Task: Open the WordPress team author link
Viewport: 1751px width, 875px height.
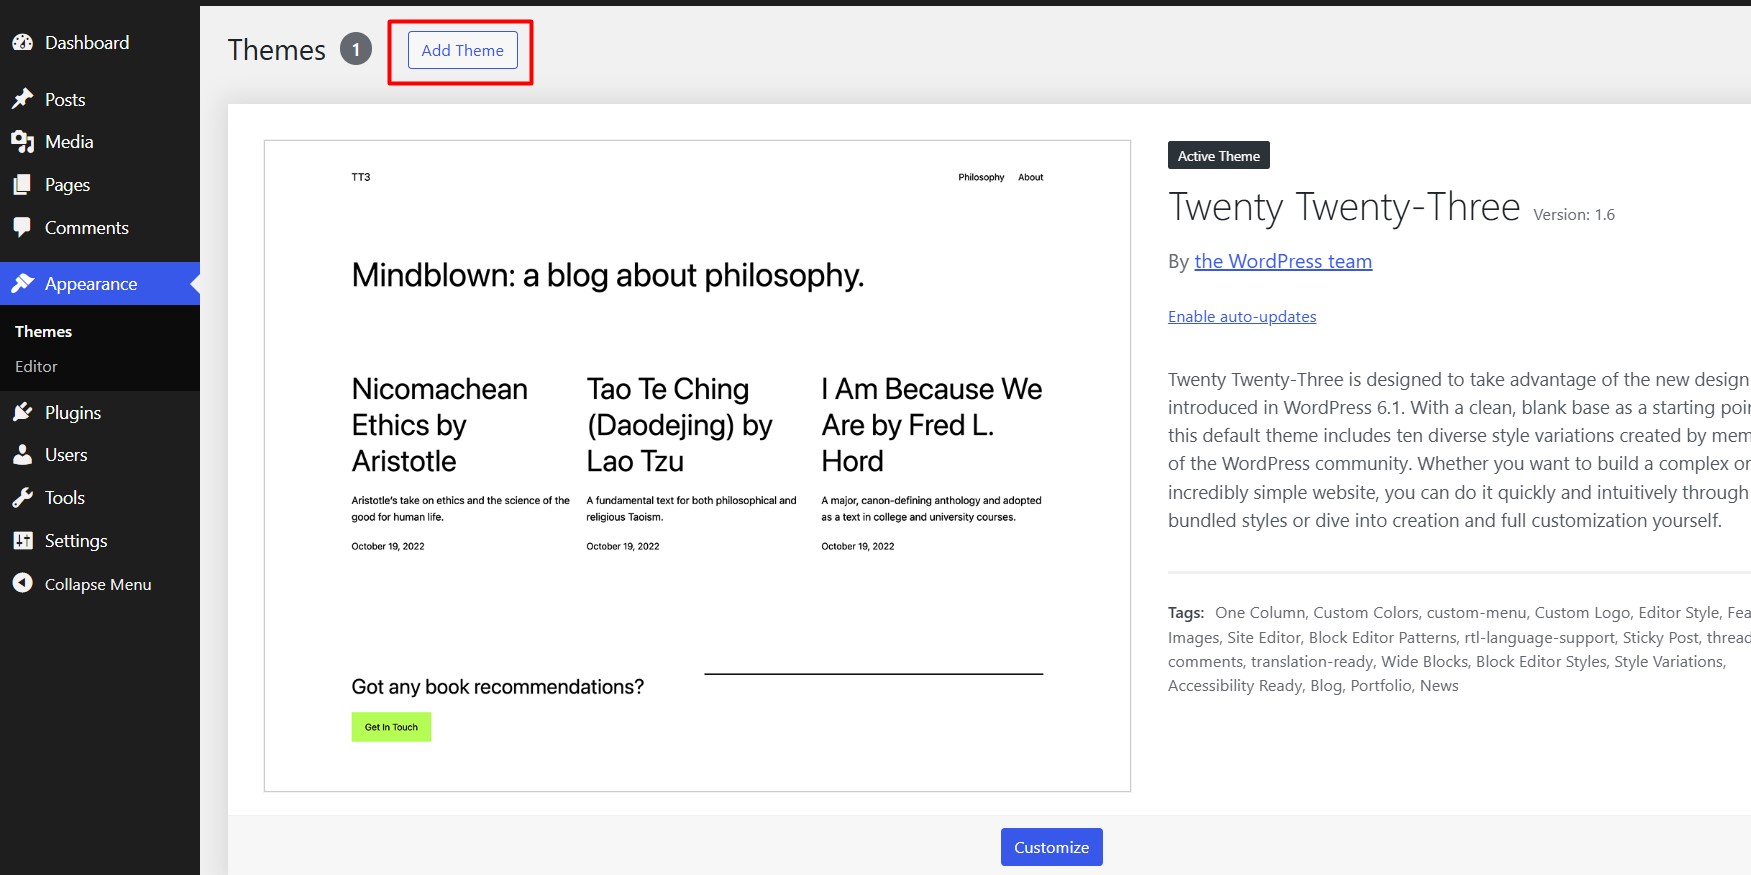Action: click(1283, 261)
